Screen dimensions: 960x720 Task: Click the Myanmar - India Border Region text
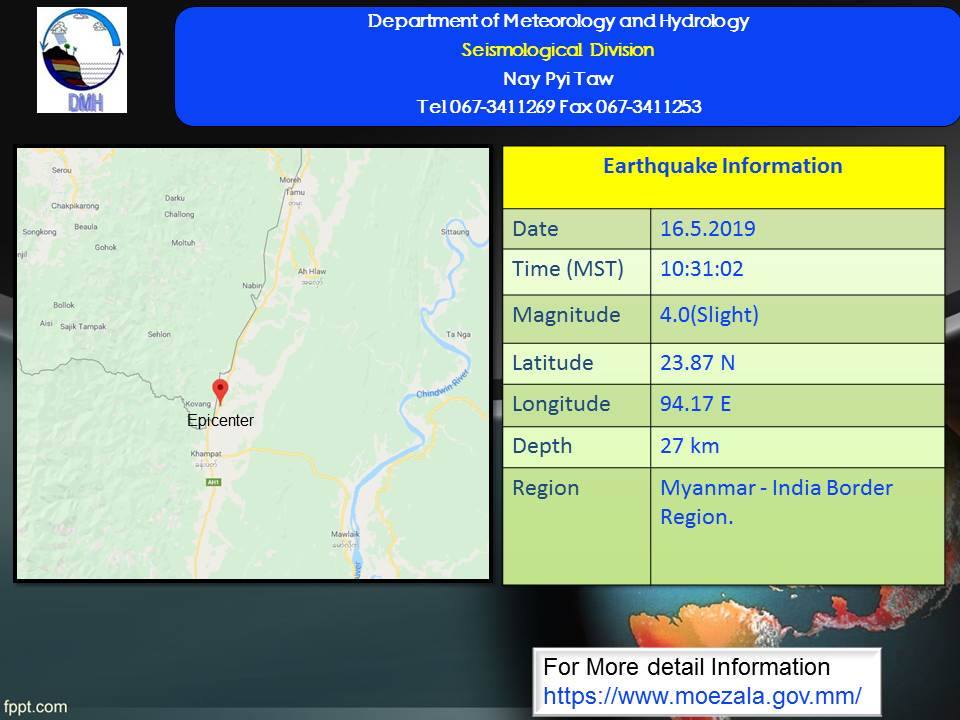tap(775, 503)
